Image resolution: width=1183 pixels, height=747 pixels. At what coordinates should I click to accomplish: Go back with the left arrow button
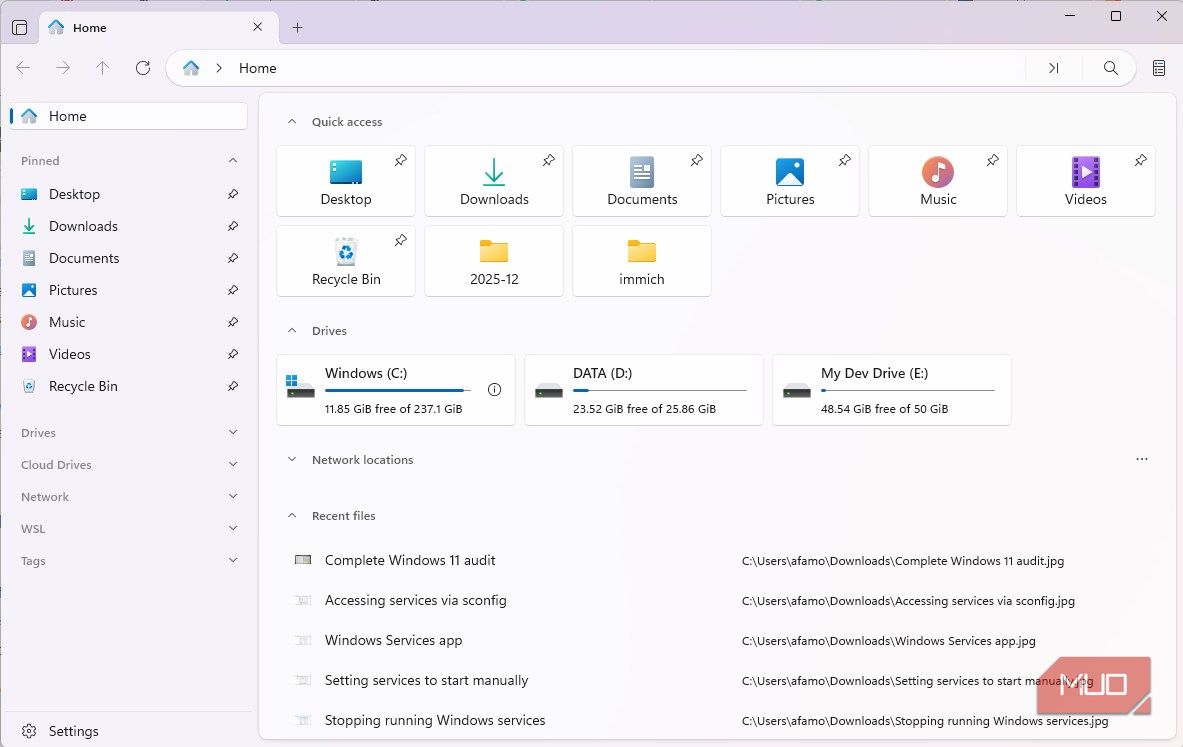point(23,68)
